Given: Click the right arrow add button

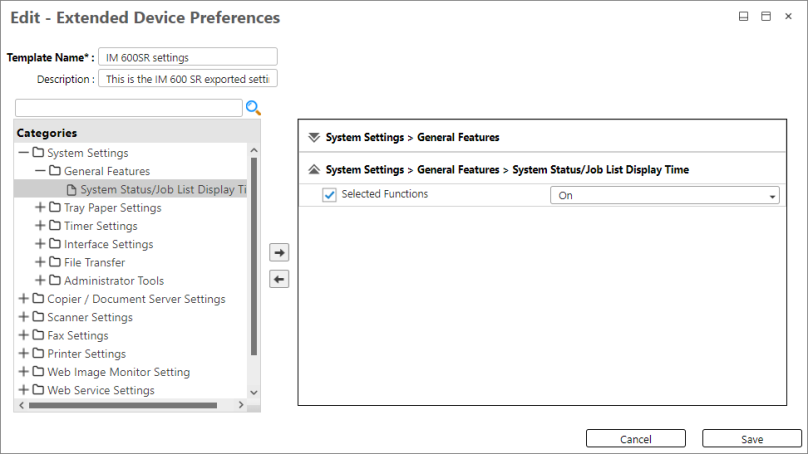Looking at the screenshot, I should 280,254.
